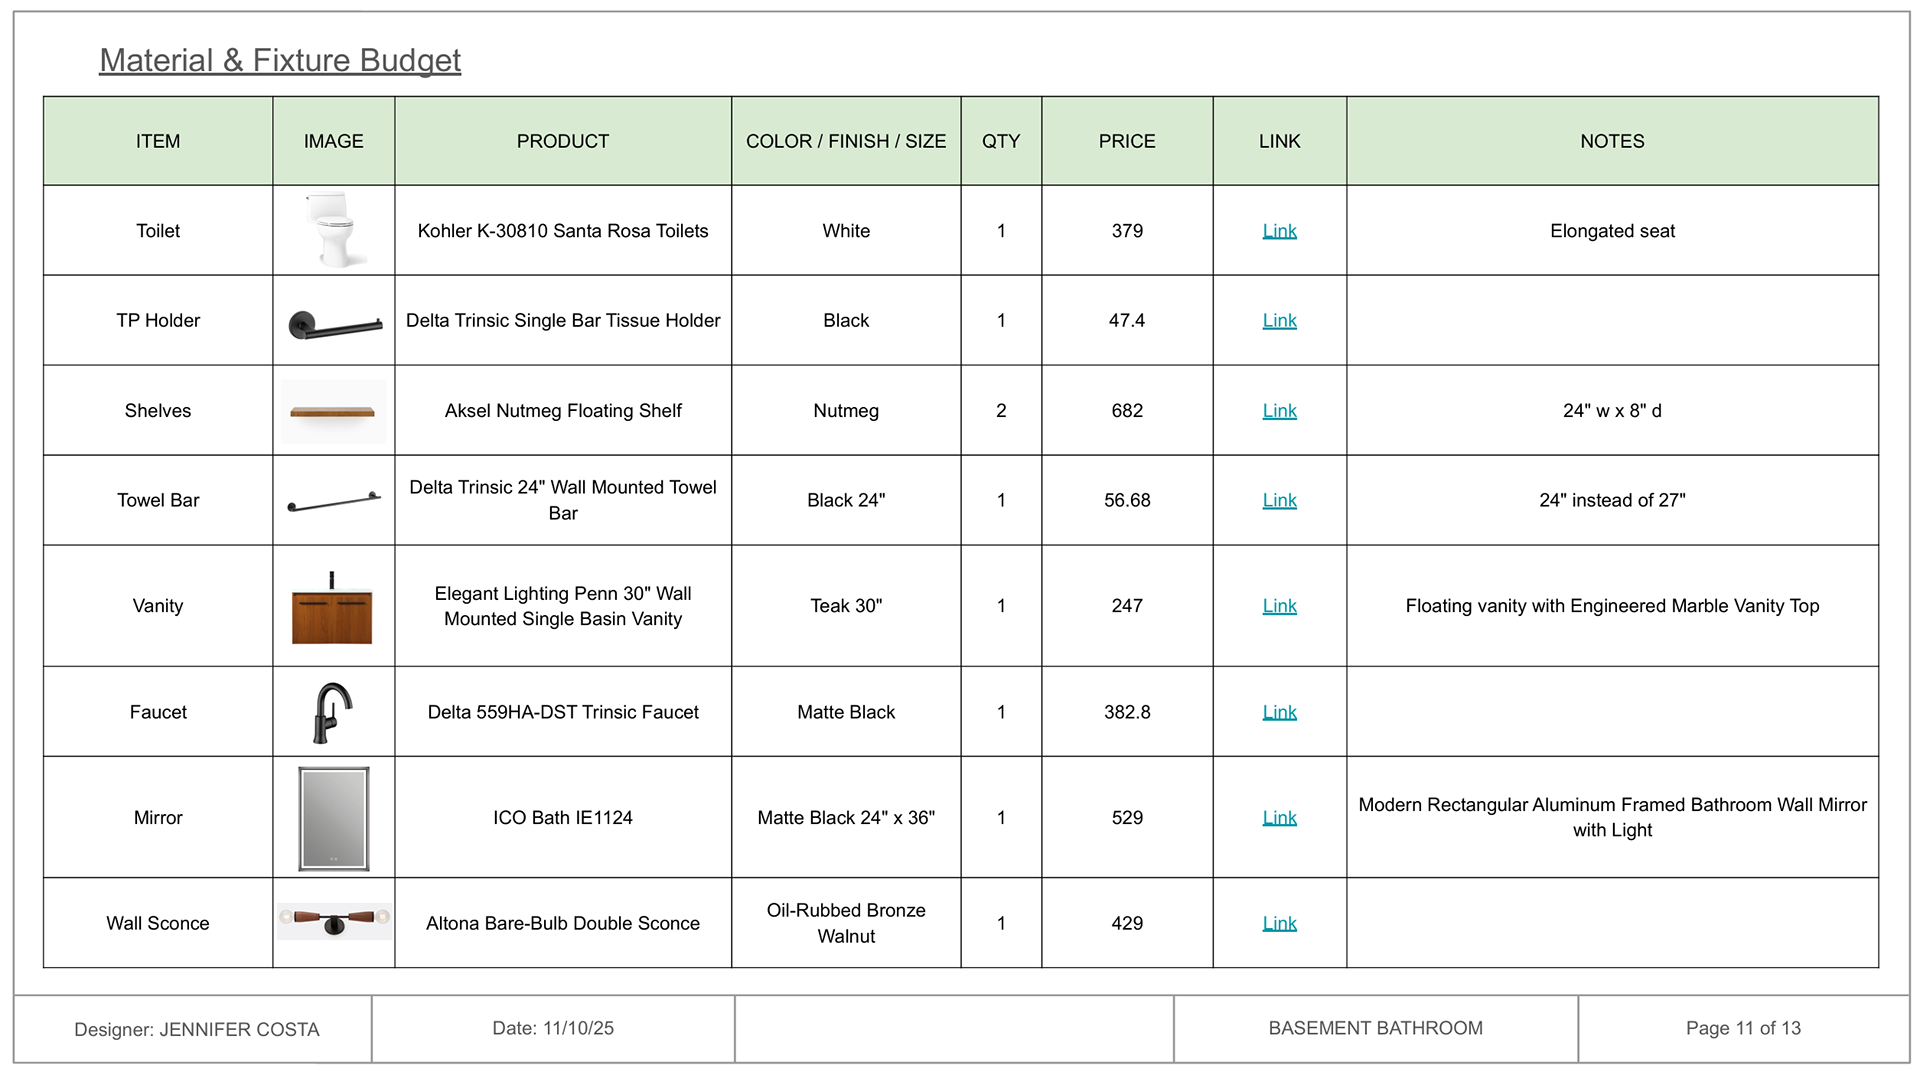Open the Towel Bar product link
Image resolution: width=1920 pixels, height=1075 pixels.
1279,500
